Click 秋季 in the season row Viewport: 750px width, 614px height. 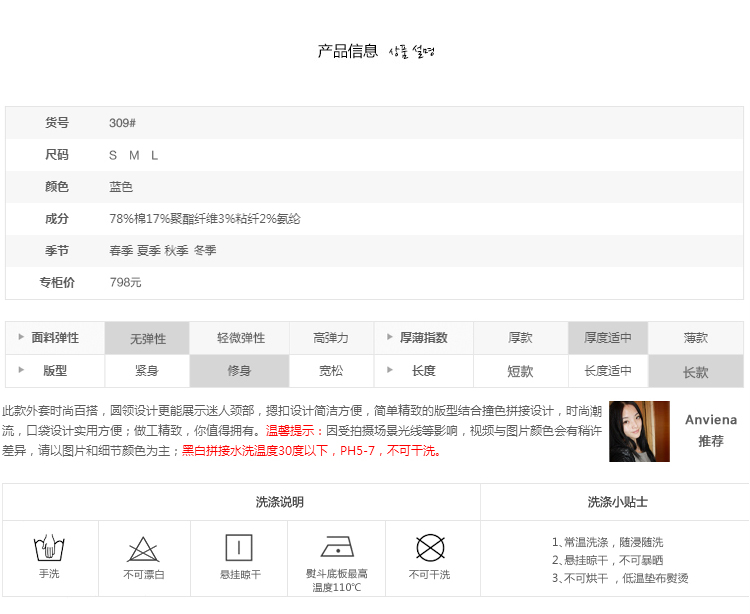click(x=176, y=250)
